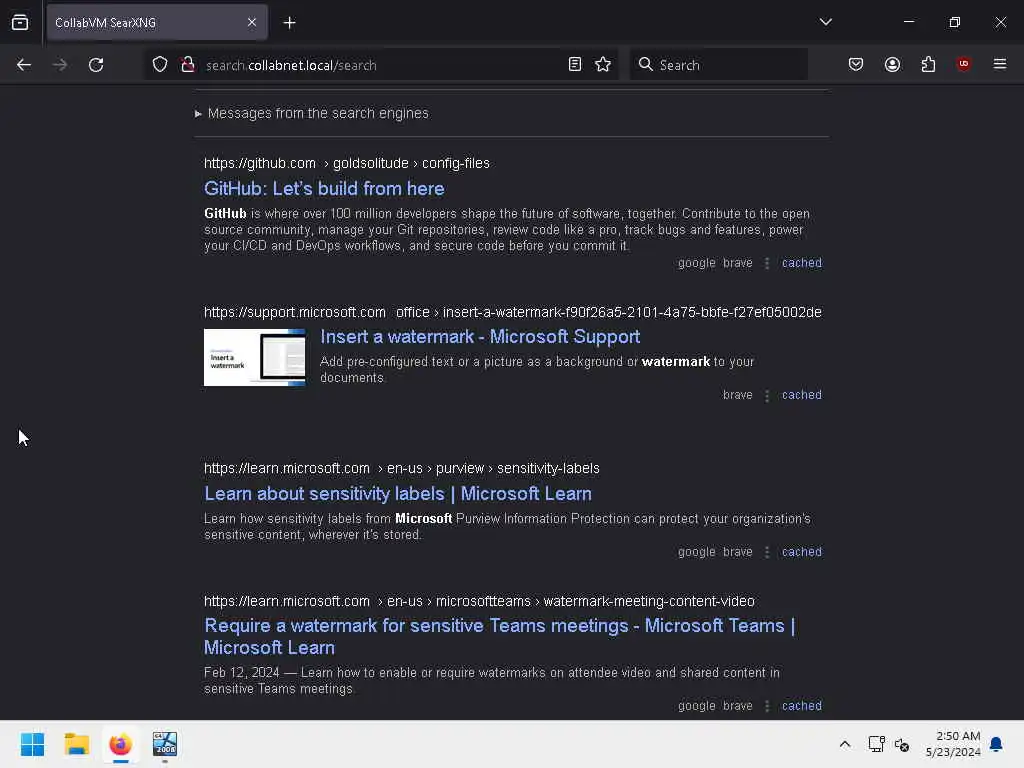The height and width of the screenshot is (768, 1024).
Task: Open cached copy of Teams watermark result
Action: 801,705
